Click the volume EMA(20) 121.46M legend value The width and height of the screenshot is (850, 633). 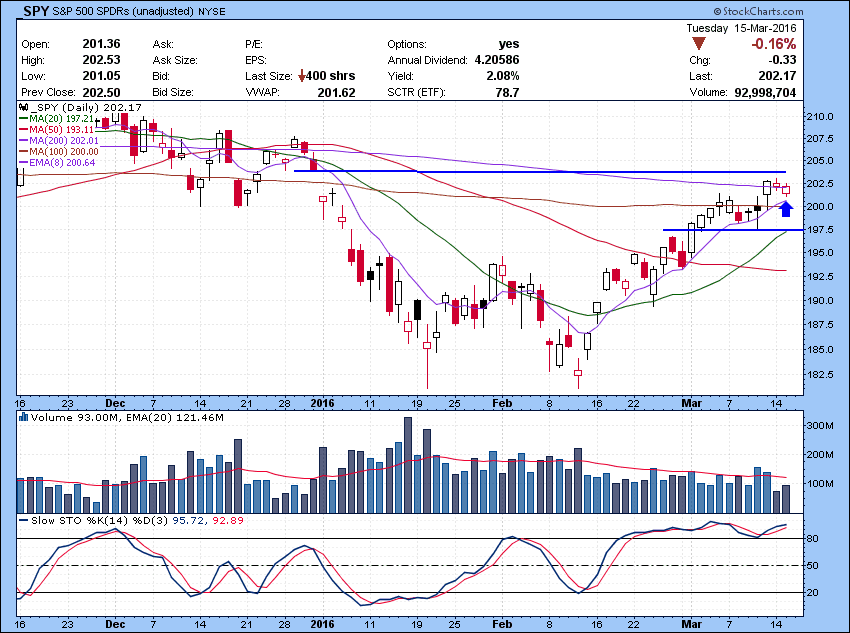(x=174, y=418)
